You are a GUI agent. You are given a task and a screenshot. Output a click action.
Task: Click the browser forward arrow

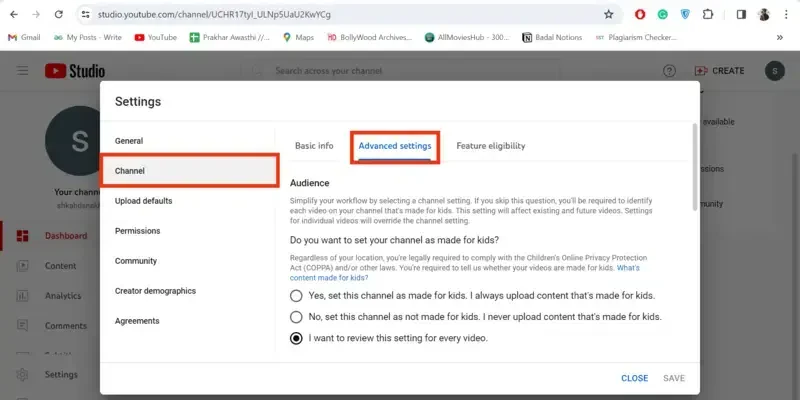[x=36, y=15]
